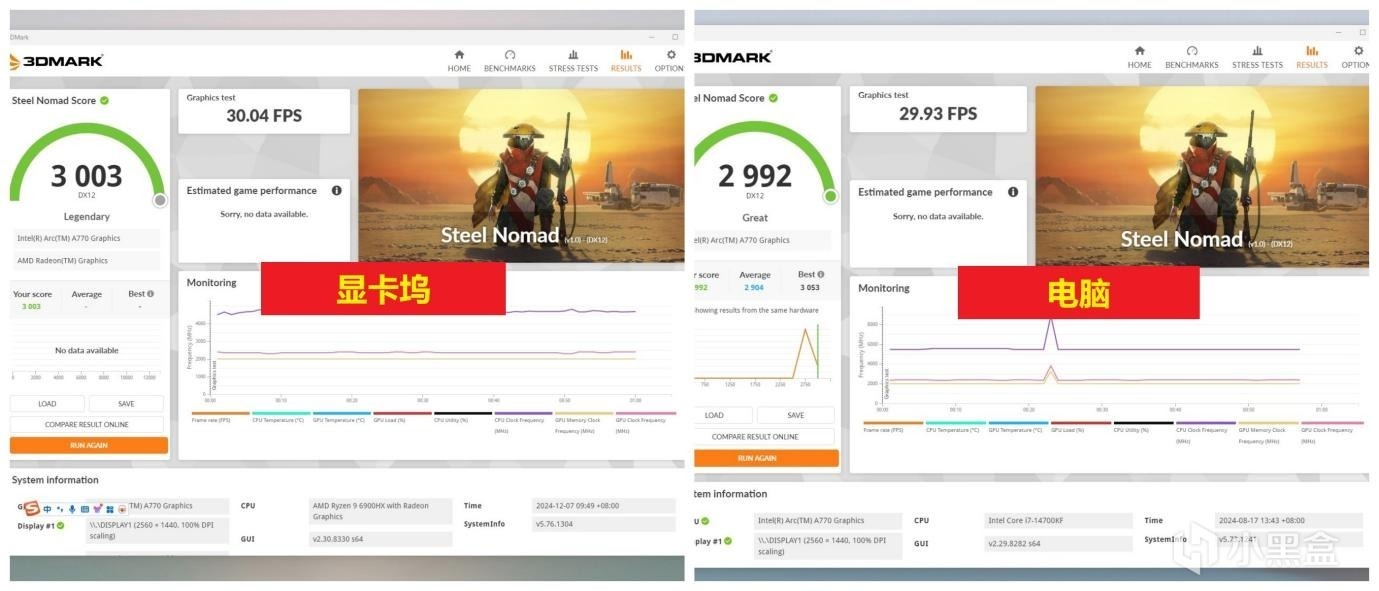Click LOAD button in left 3DMark window
1379x591 pixels.
(47, 404)
